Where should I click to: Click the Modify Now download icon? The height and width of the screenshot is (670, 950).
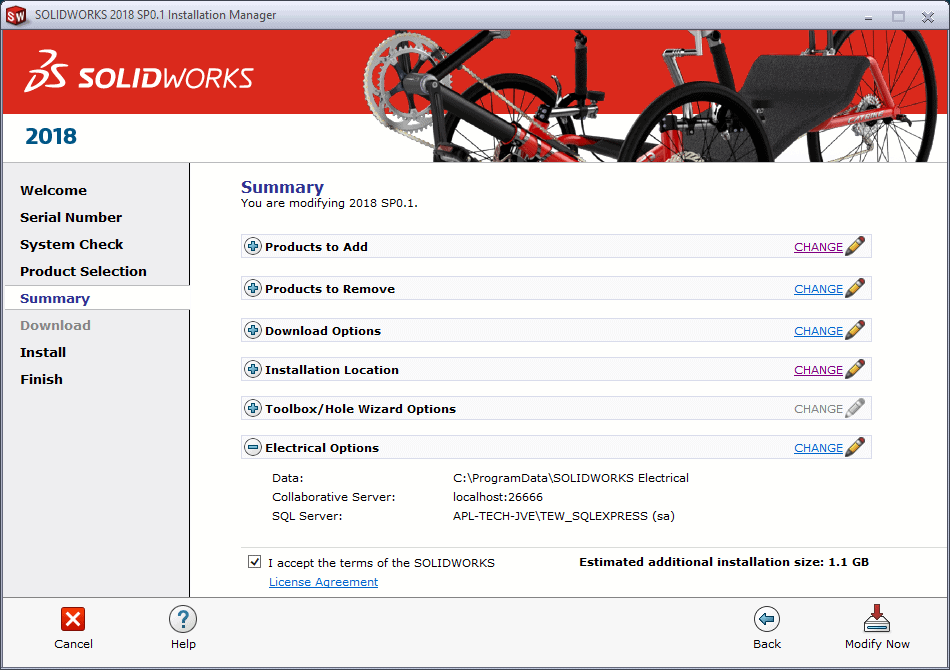tap(877, 619)
